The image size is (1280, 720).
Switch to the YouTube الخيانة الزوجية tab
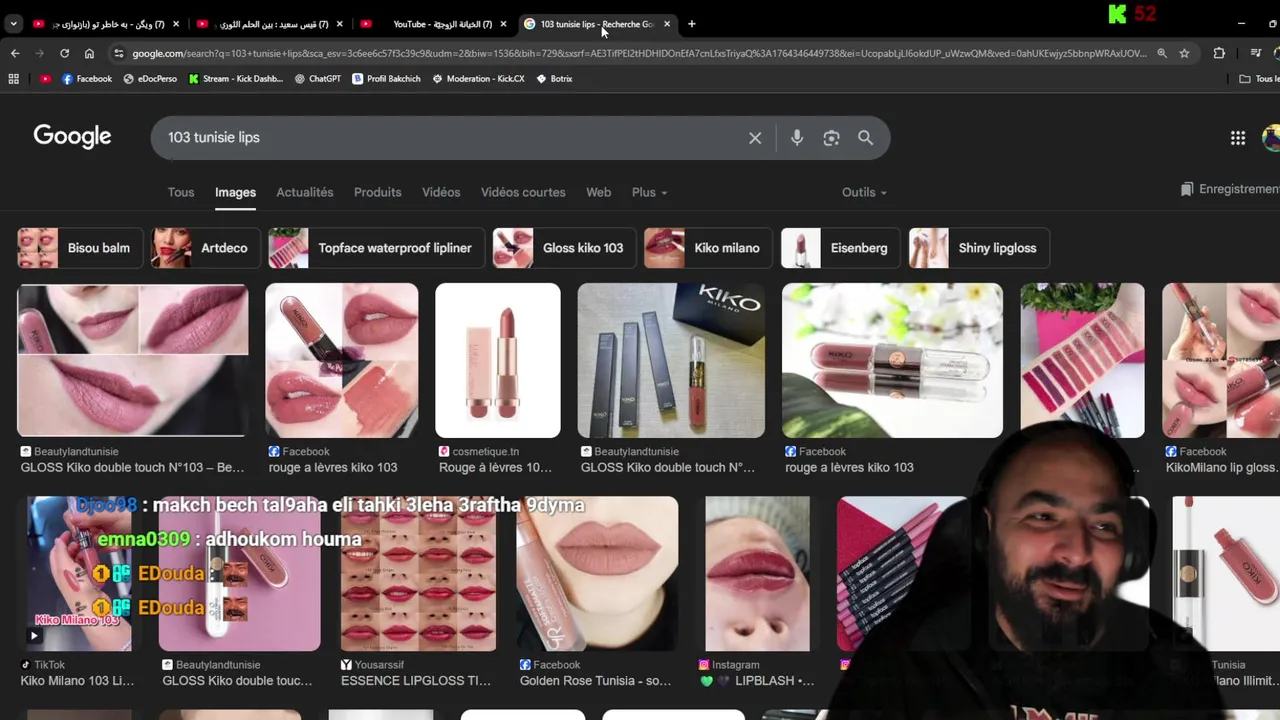click(436, 24)
